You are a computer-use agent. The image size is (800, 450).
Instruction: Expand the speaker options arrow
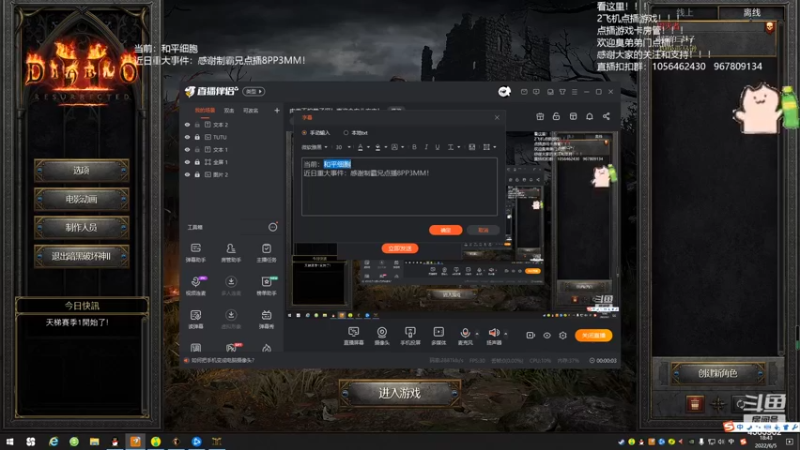[506, 334]
